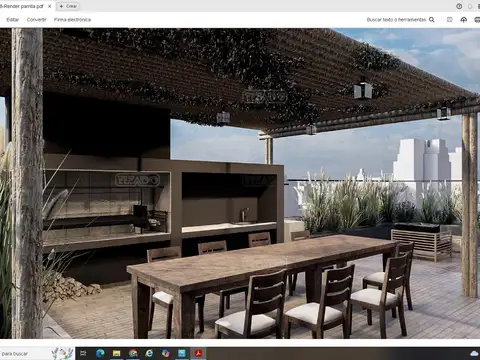Click the blue app icon beside Acrobat
Image resolution: width=480 pixels, height=360 pixels.
click(x=182, y=353)
